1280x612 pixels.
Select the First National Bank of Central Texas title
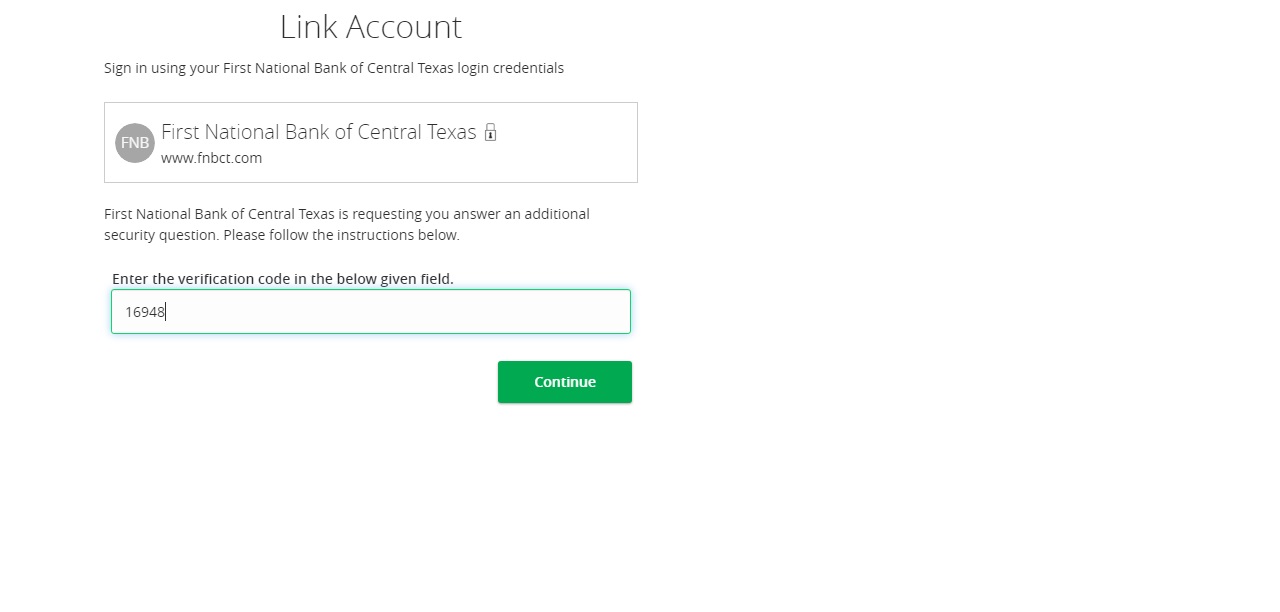pyautogui.click(x=318, y=132)
